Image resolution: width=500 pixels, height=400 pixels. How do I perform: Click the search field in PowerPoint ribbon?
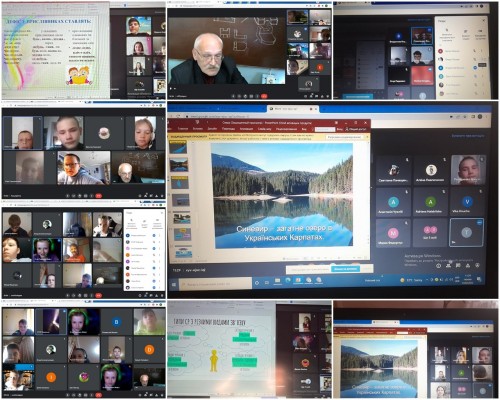point(325,129)
